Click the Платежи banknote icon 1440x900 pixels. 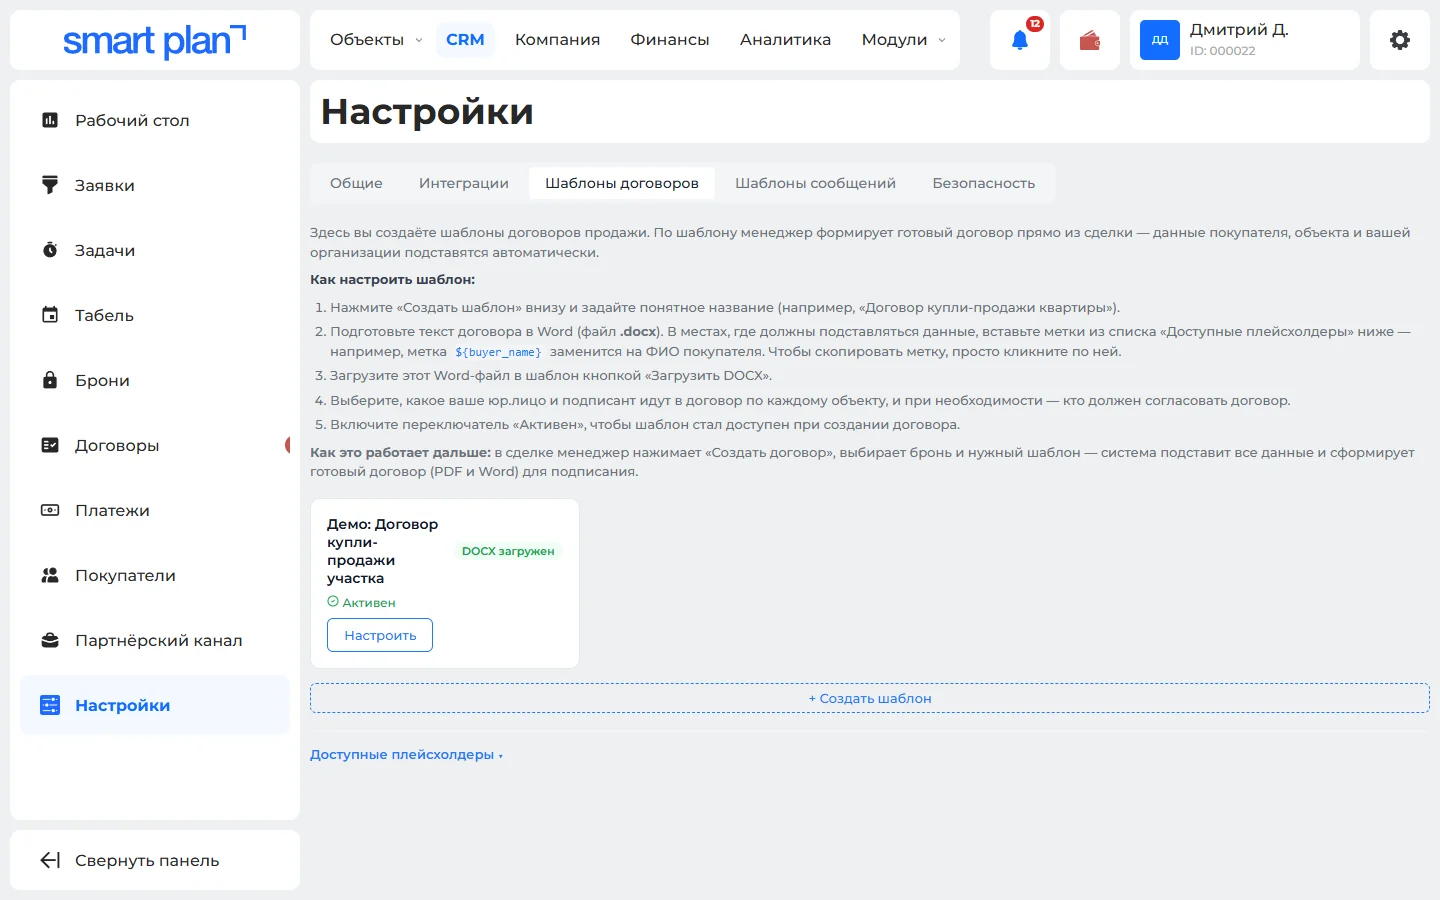50,510
